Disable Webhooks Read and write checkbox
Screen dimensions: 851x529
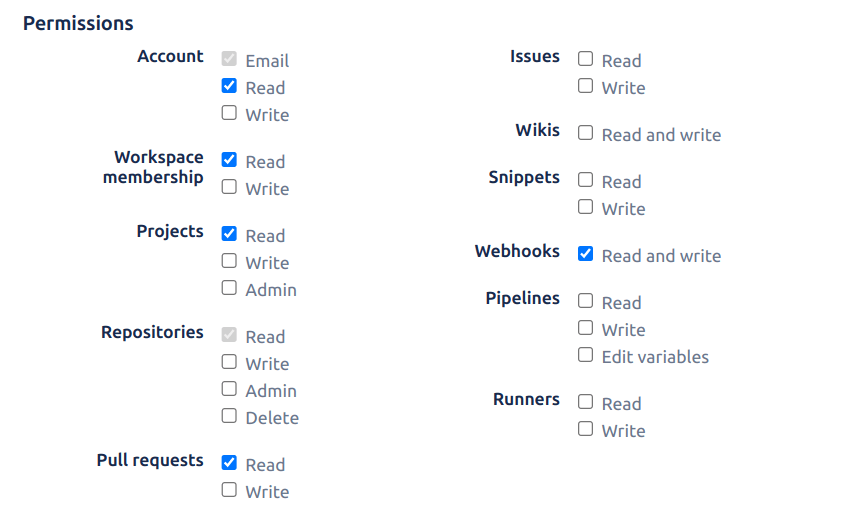point(585,255)
